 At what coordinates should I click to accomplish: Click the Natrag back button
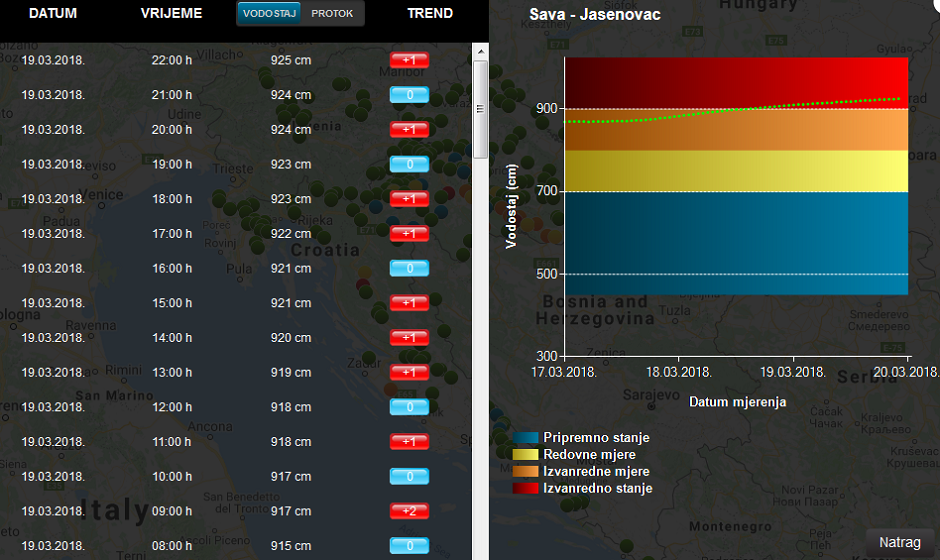coord(900,542)
